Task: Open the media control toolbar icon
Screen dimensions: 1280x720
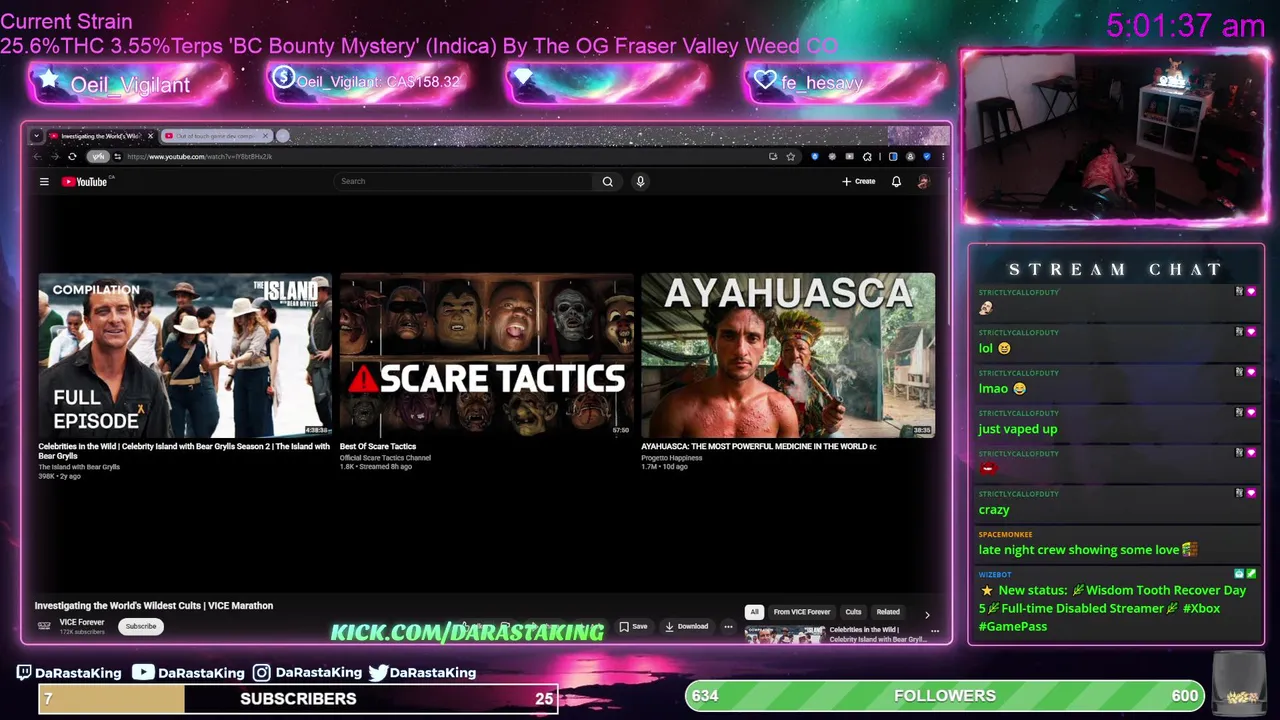Action: tap(849, 156)
